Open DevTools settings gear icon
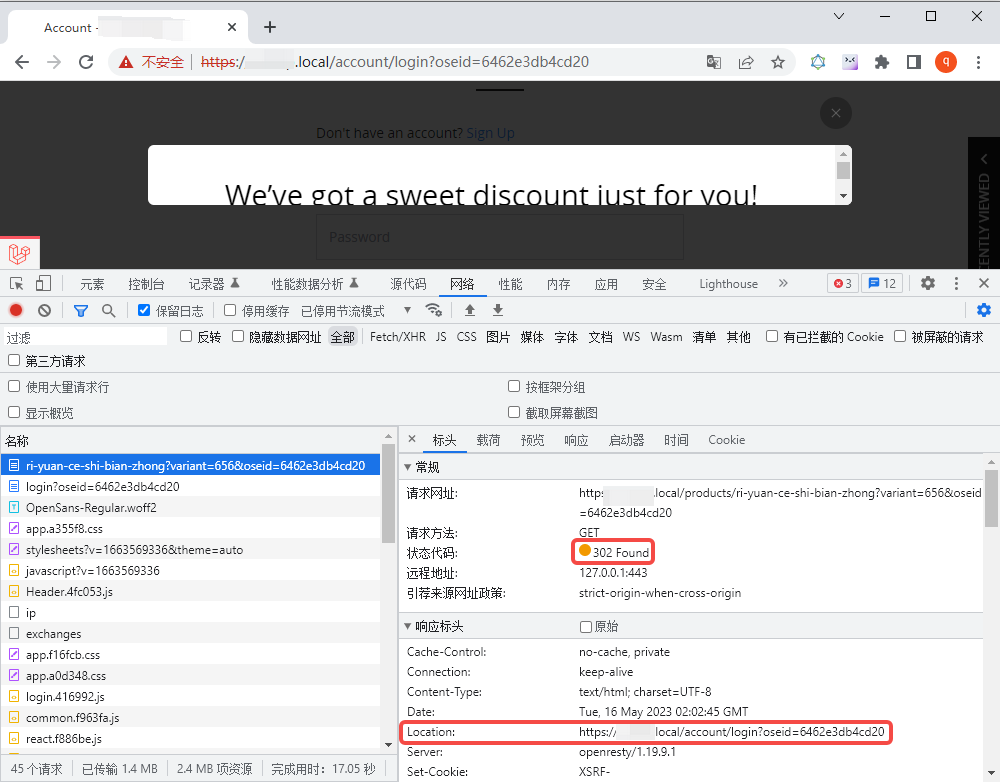 (x=928, y=283)
